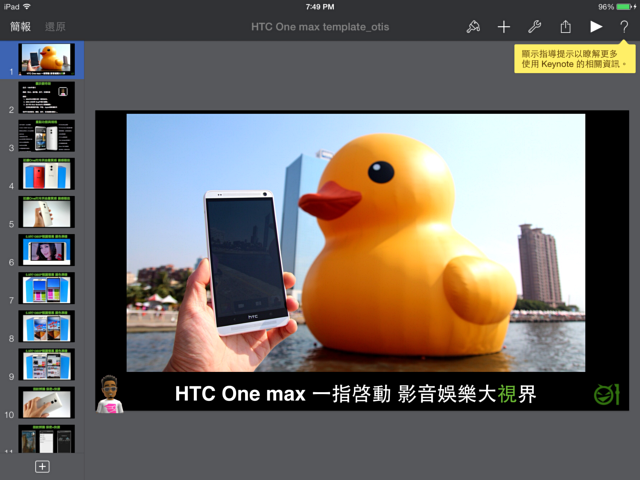Play the slideshow presentation
The image size is (640, 480).
(596, 27)
